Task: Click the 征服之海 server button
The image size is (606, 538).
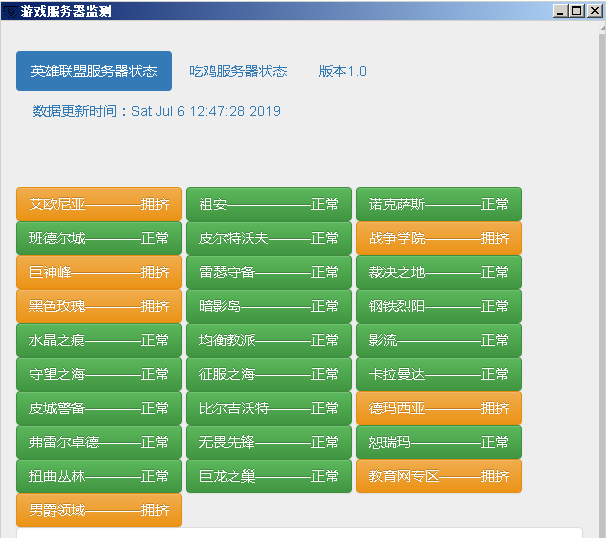Action: tap(269, 374)
